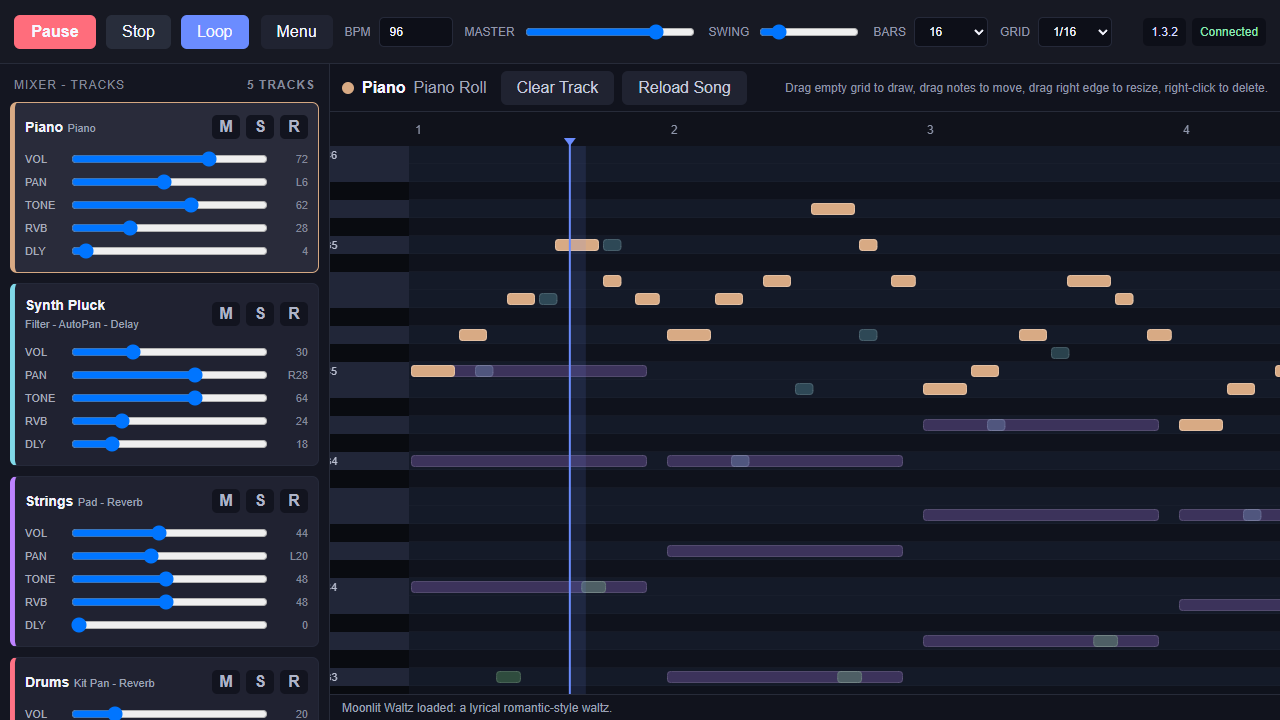
Task: Arm record on the Strings track
Action: [x=294, y=500]
